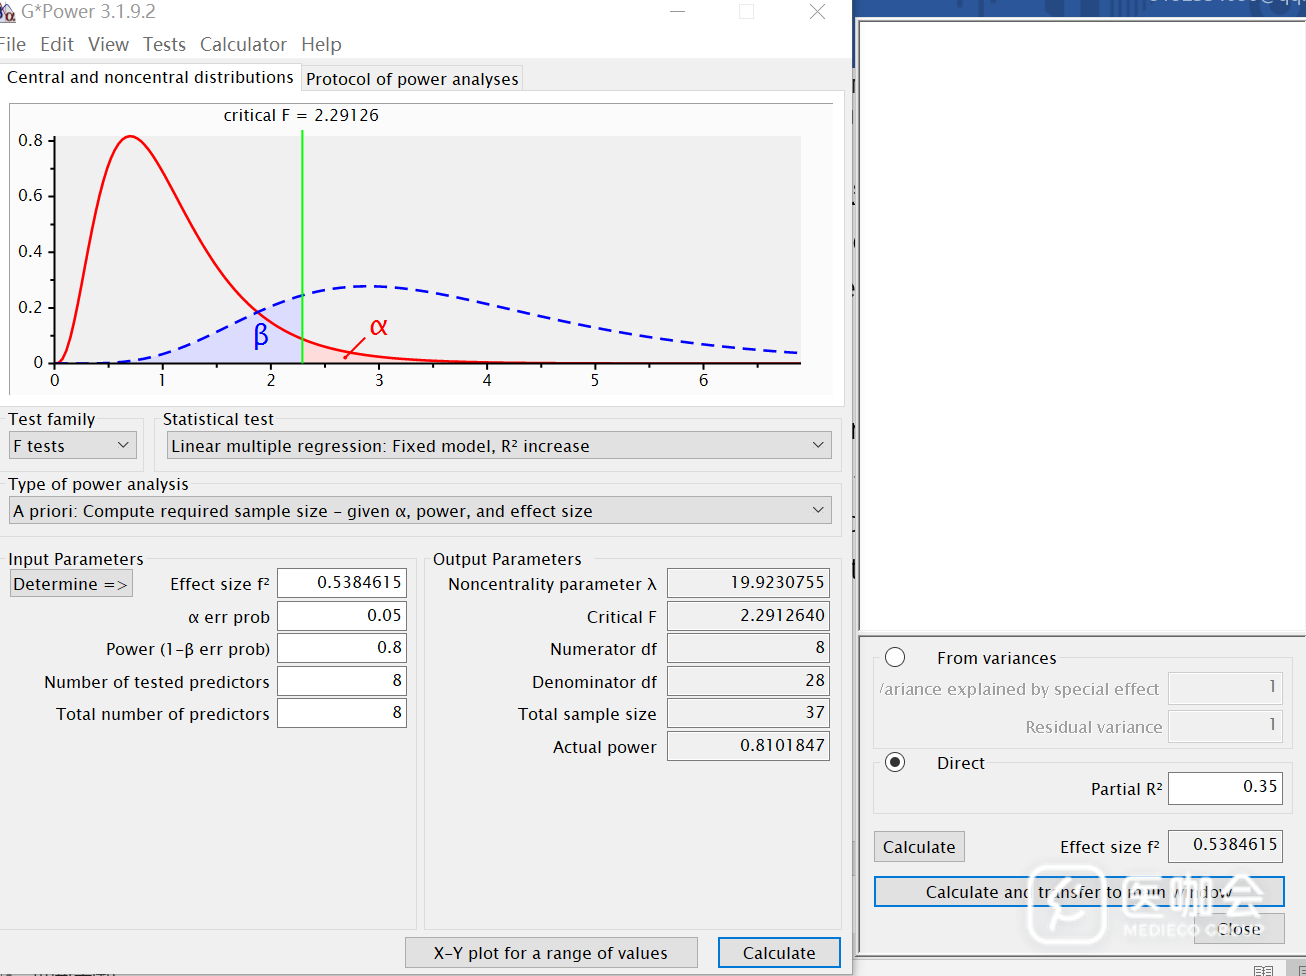Open the Test family dropdown
Screen dimensions: 1306x976
(72, 446)
